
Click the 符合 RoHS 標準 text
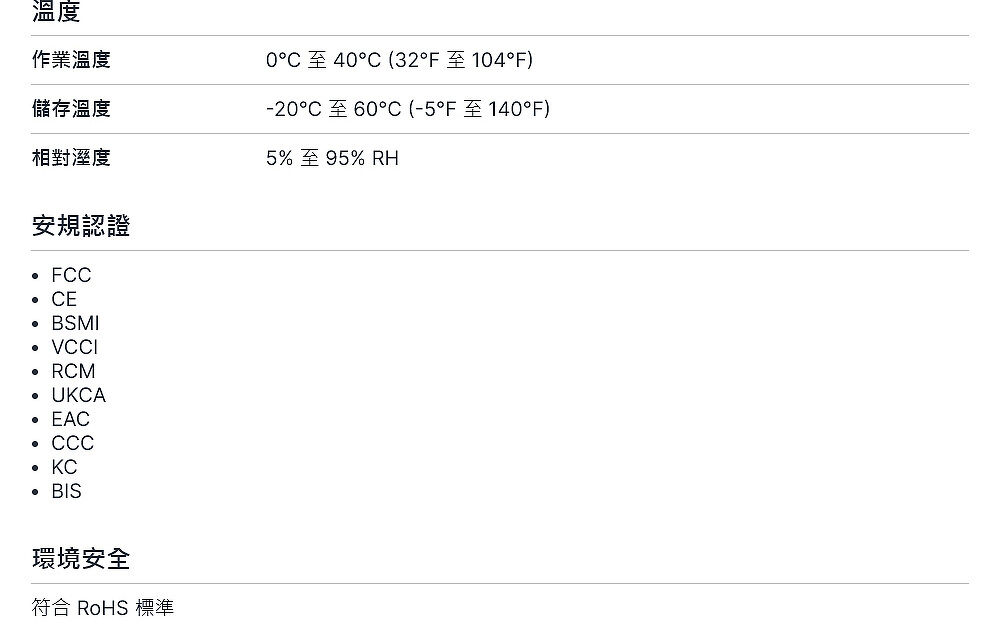(103, 608)
